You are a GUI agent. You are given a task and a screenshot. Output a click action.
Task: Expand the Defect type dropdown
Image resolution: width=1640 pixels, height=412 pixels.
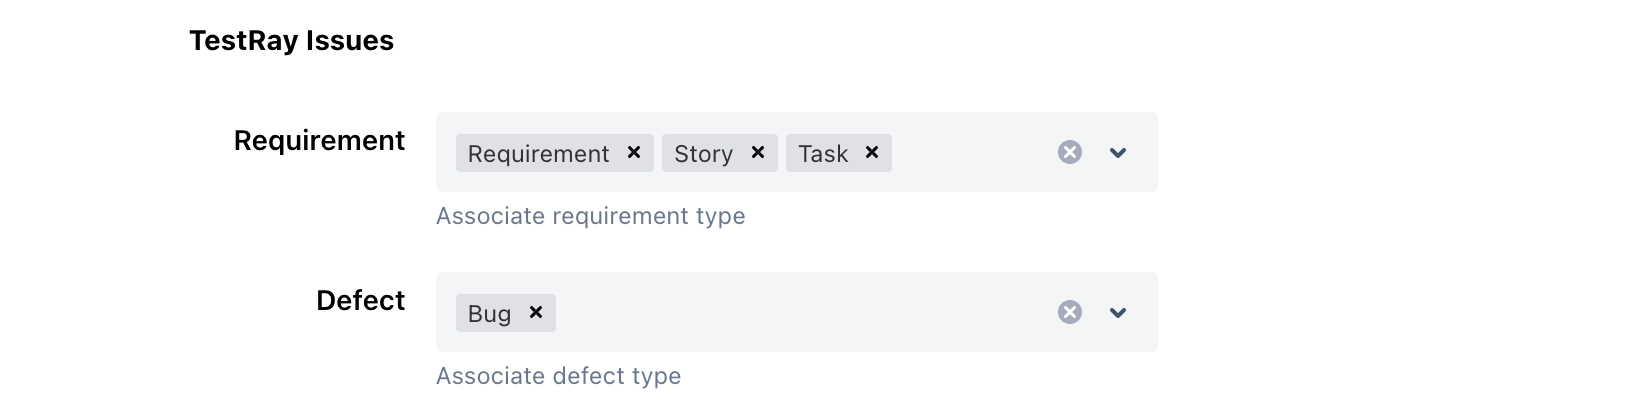(1118, 313)
